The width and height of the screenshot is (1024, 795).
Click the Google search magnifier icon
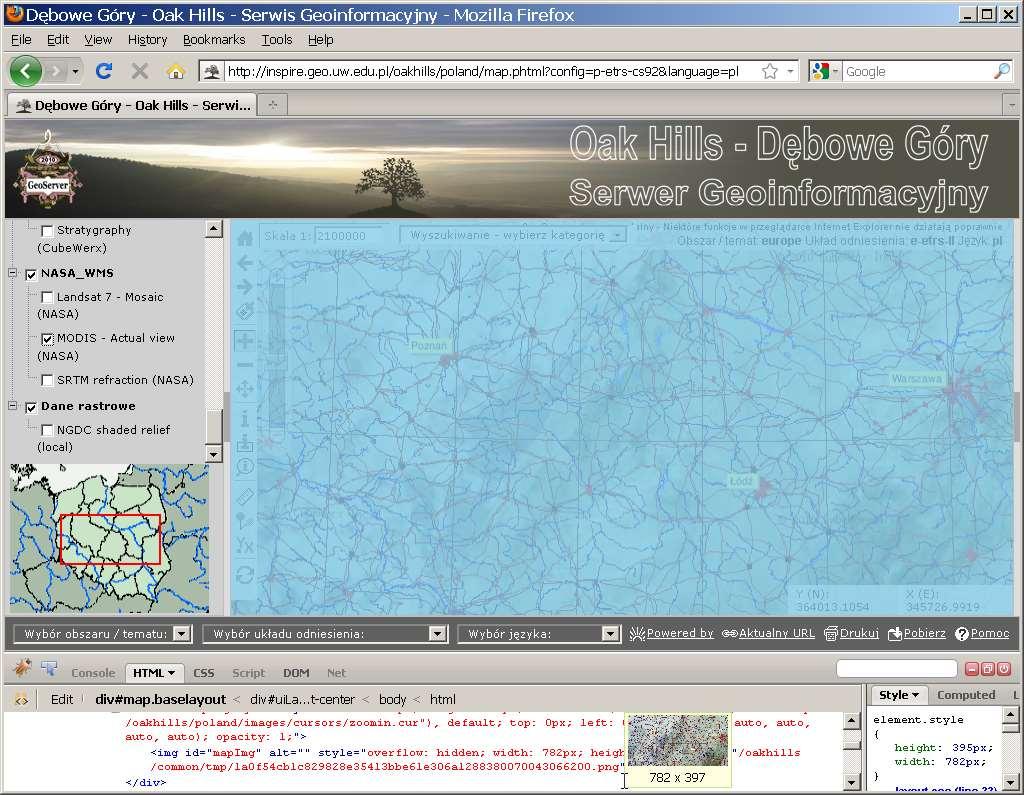click(1002, 71)
